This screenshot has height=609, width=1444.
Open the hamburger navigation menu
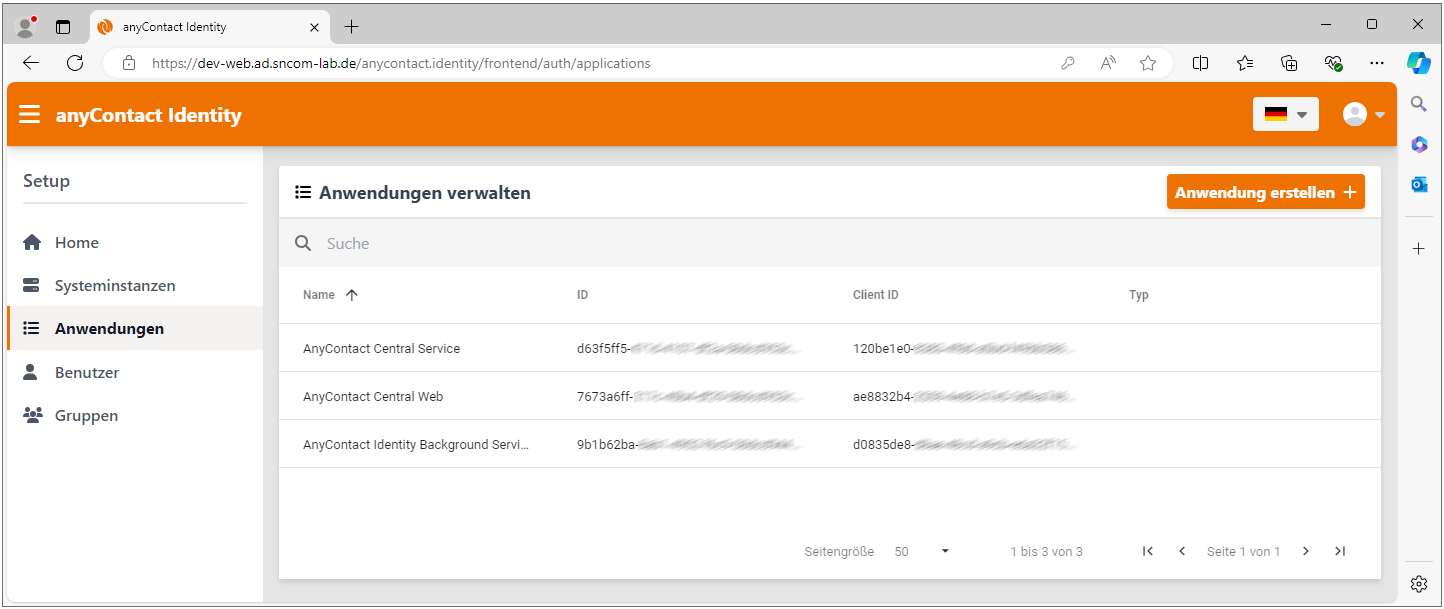(30, 115)
